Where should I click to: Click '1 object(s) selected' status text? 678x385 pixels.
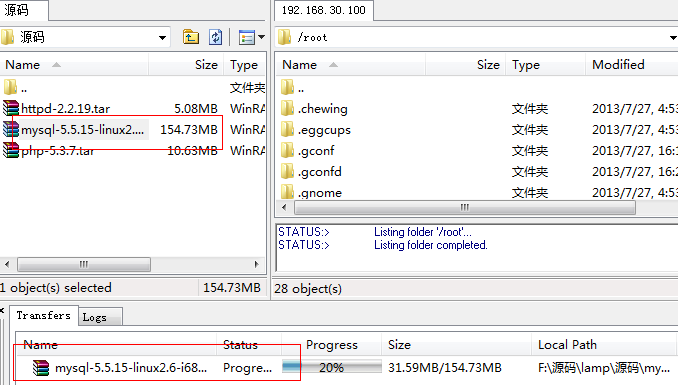[x=56, y=288]
